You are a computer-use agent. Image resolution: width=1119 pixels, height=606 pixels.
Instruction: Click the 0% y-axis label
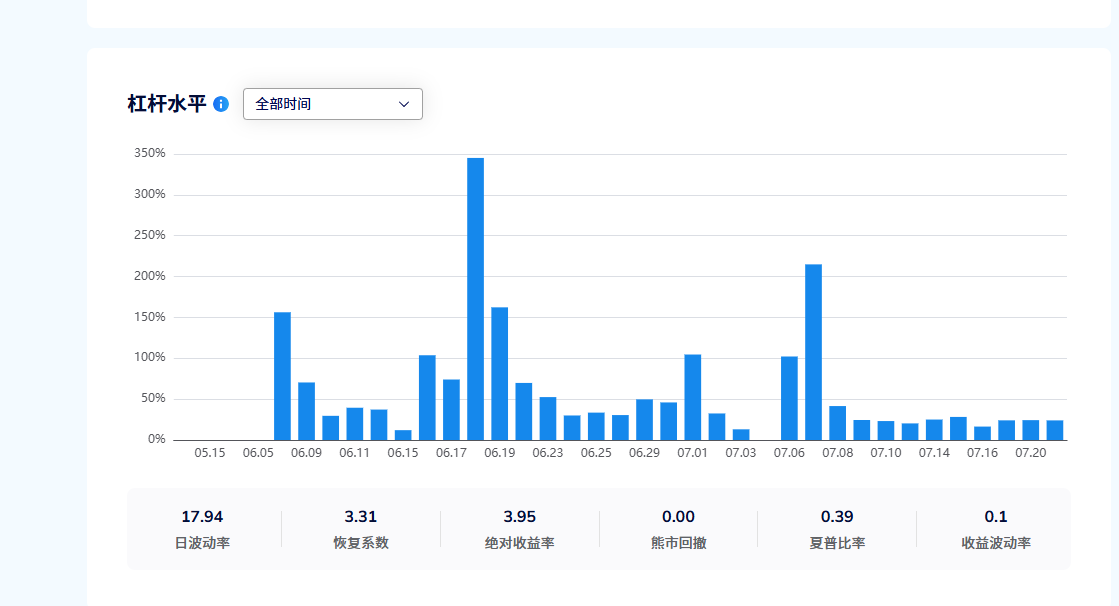click(157, 440)
